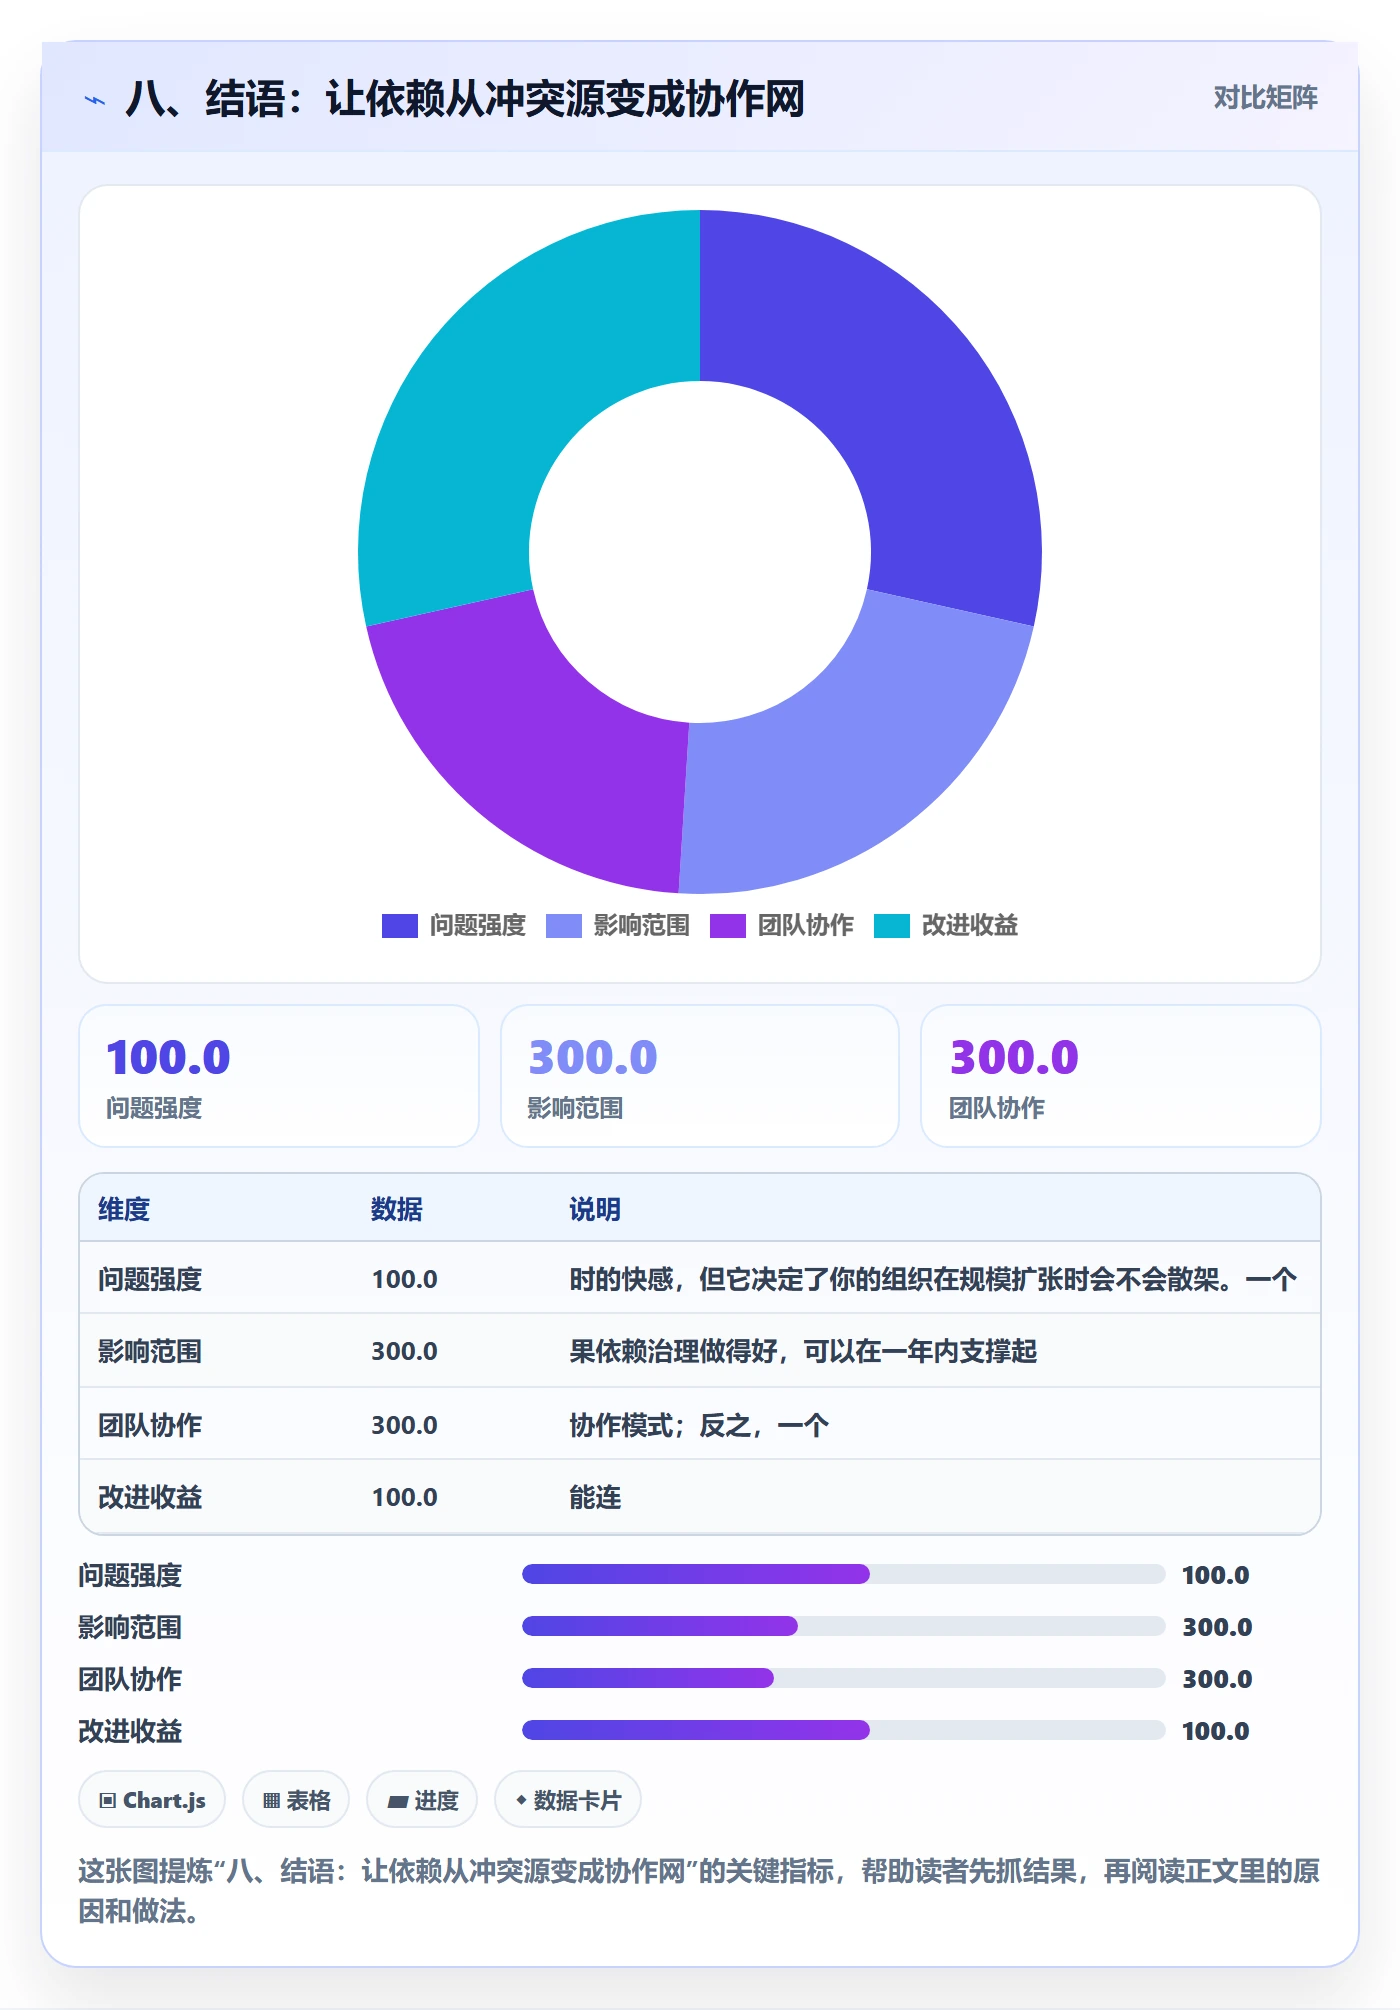This screenshot has width=1400, height=2010.
Task: Click the 300.0 value after the 影响范围 progress bar
Action: (x=1217, y=1627)
